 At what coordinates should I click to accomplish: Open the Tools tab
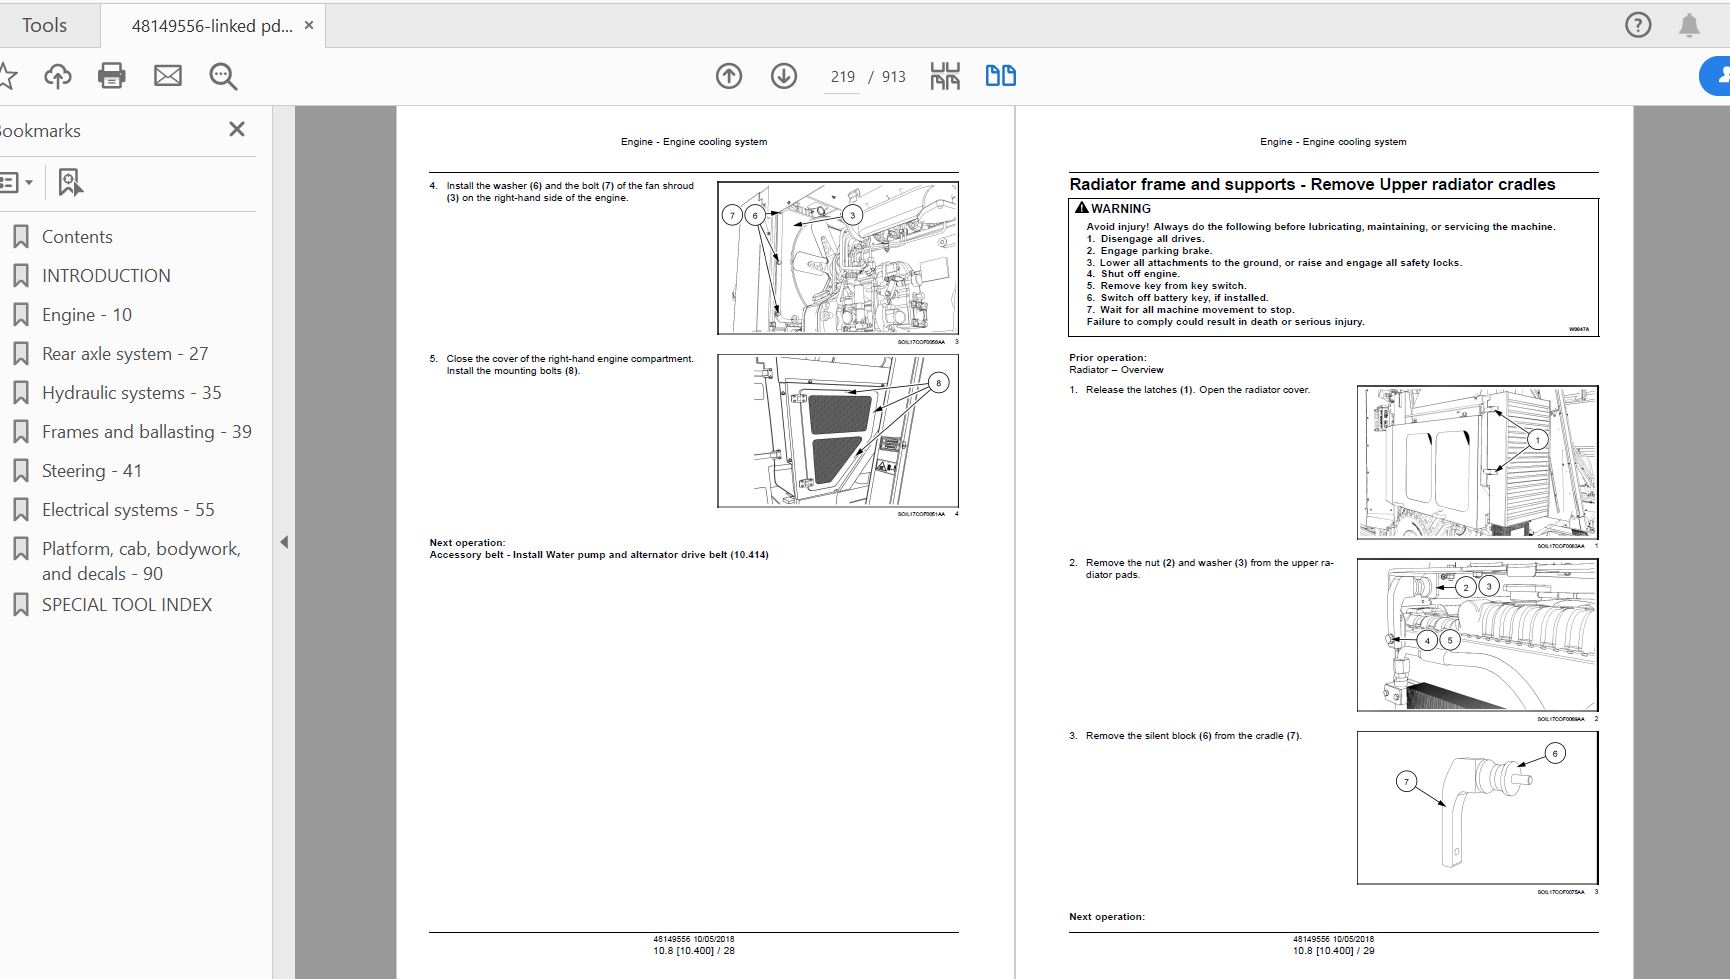point(45,25)
